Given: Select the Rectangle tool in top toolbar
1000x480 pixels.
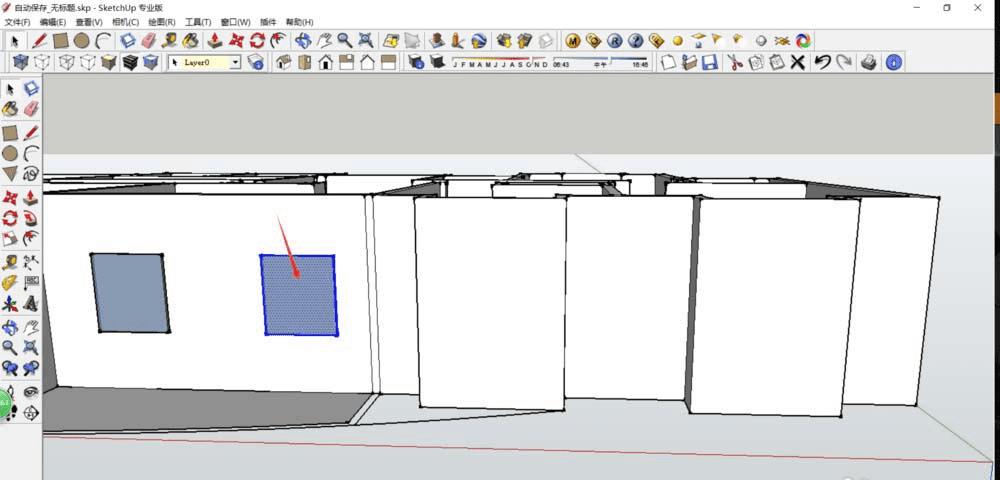Looking at the screenshot, I should pyautogui.click(x=61, y=41).
